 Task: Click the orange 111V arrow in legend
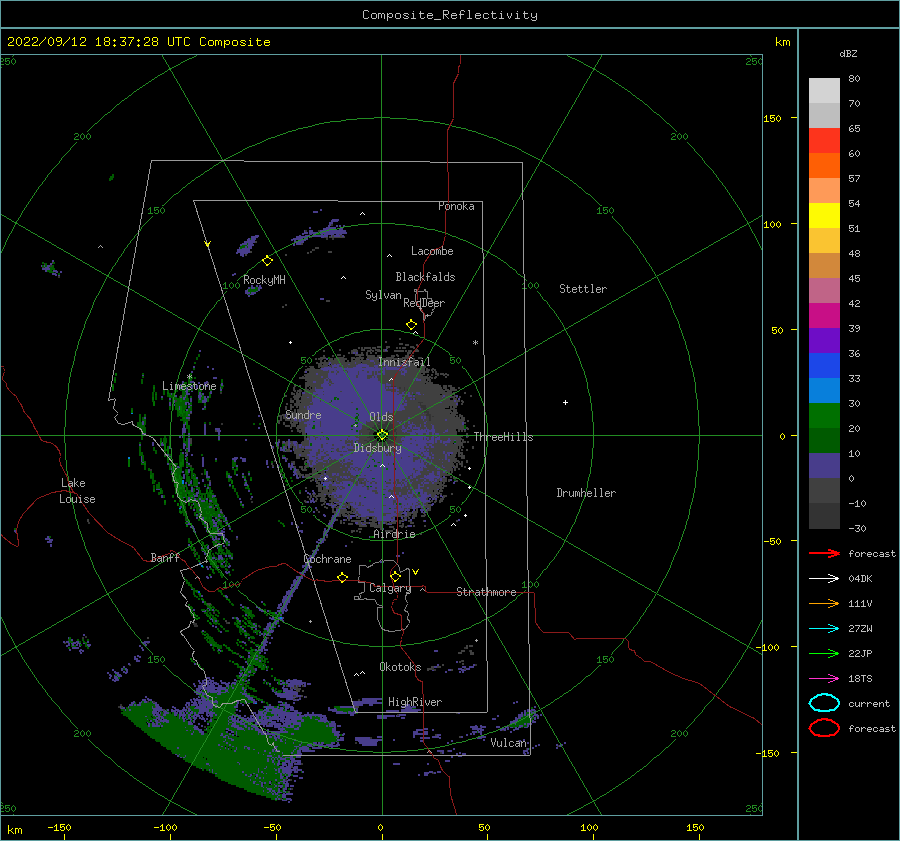coord(824,603)
